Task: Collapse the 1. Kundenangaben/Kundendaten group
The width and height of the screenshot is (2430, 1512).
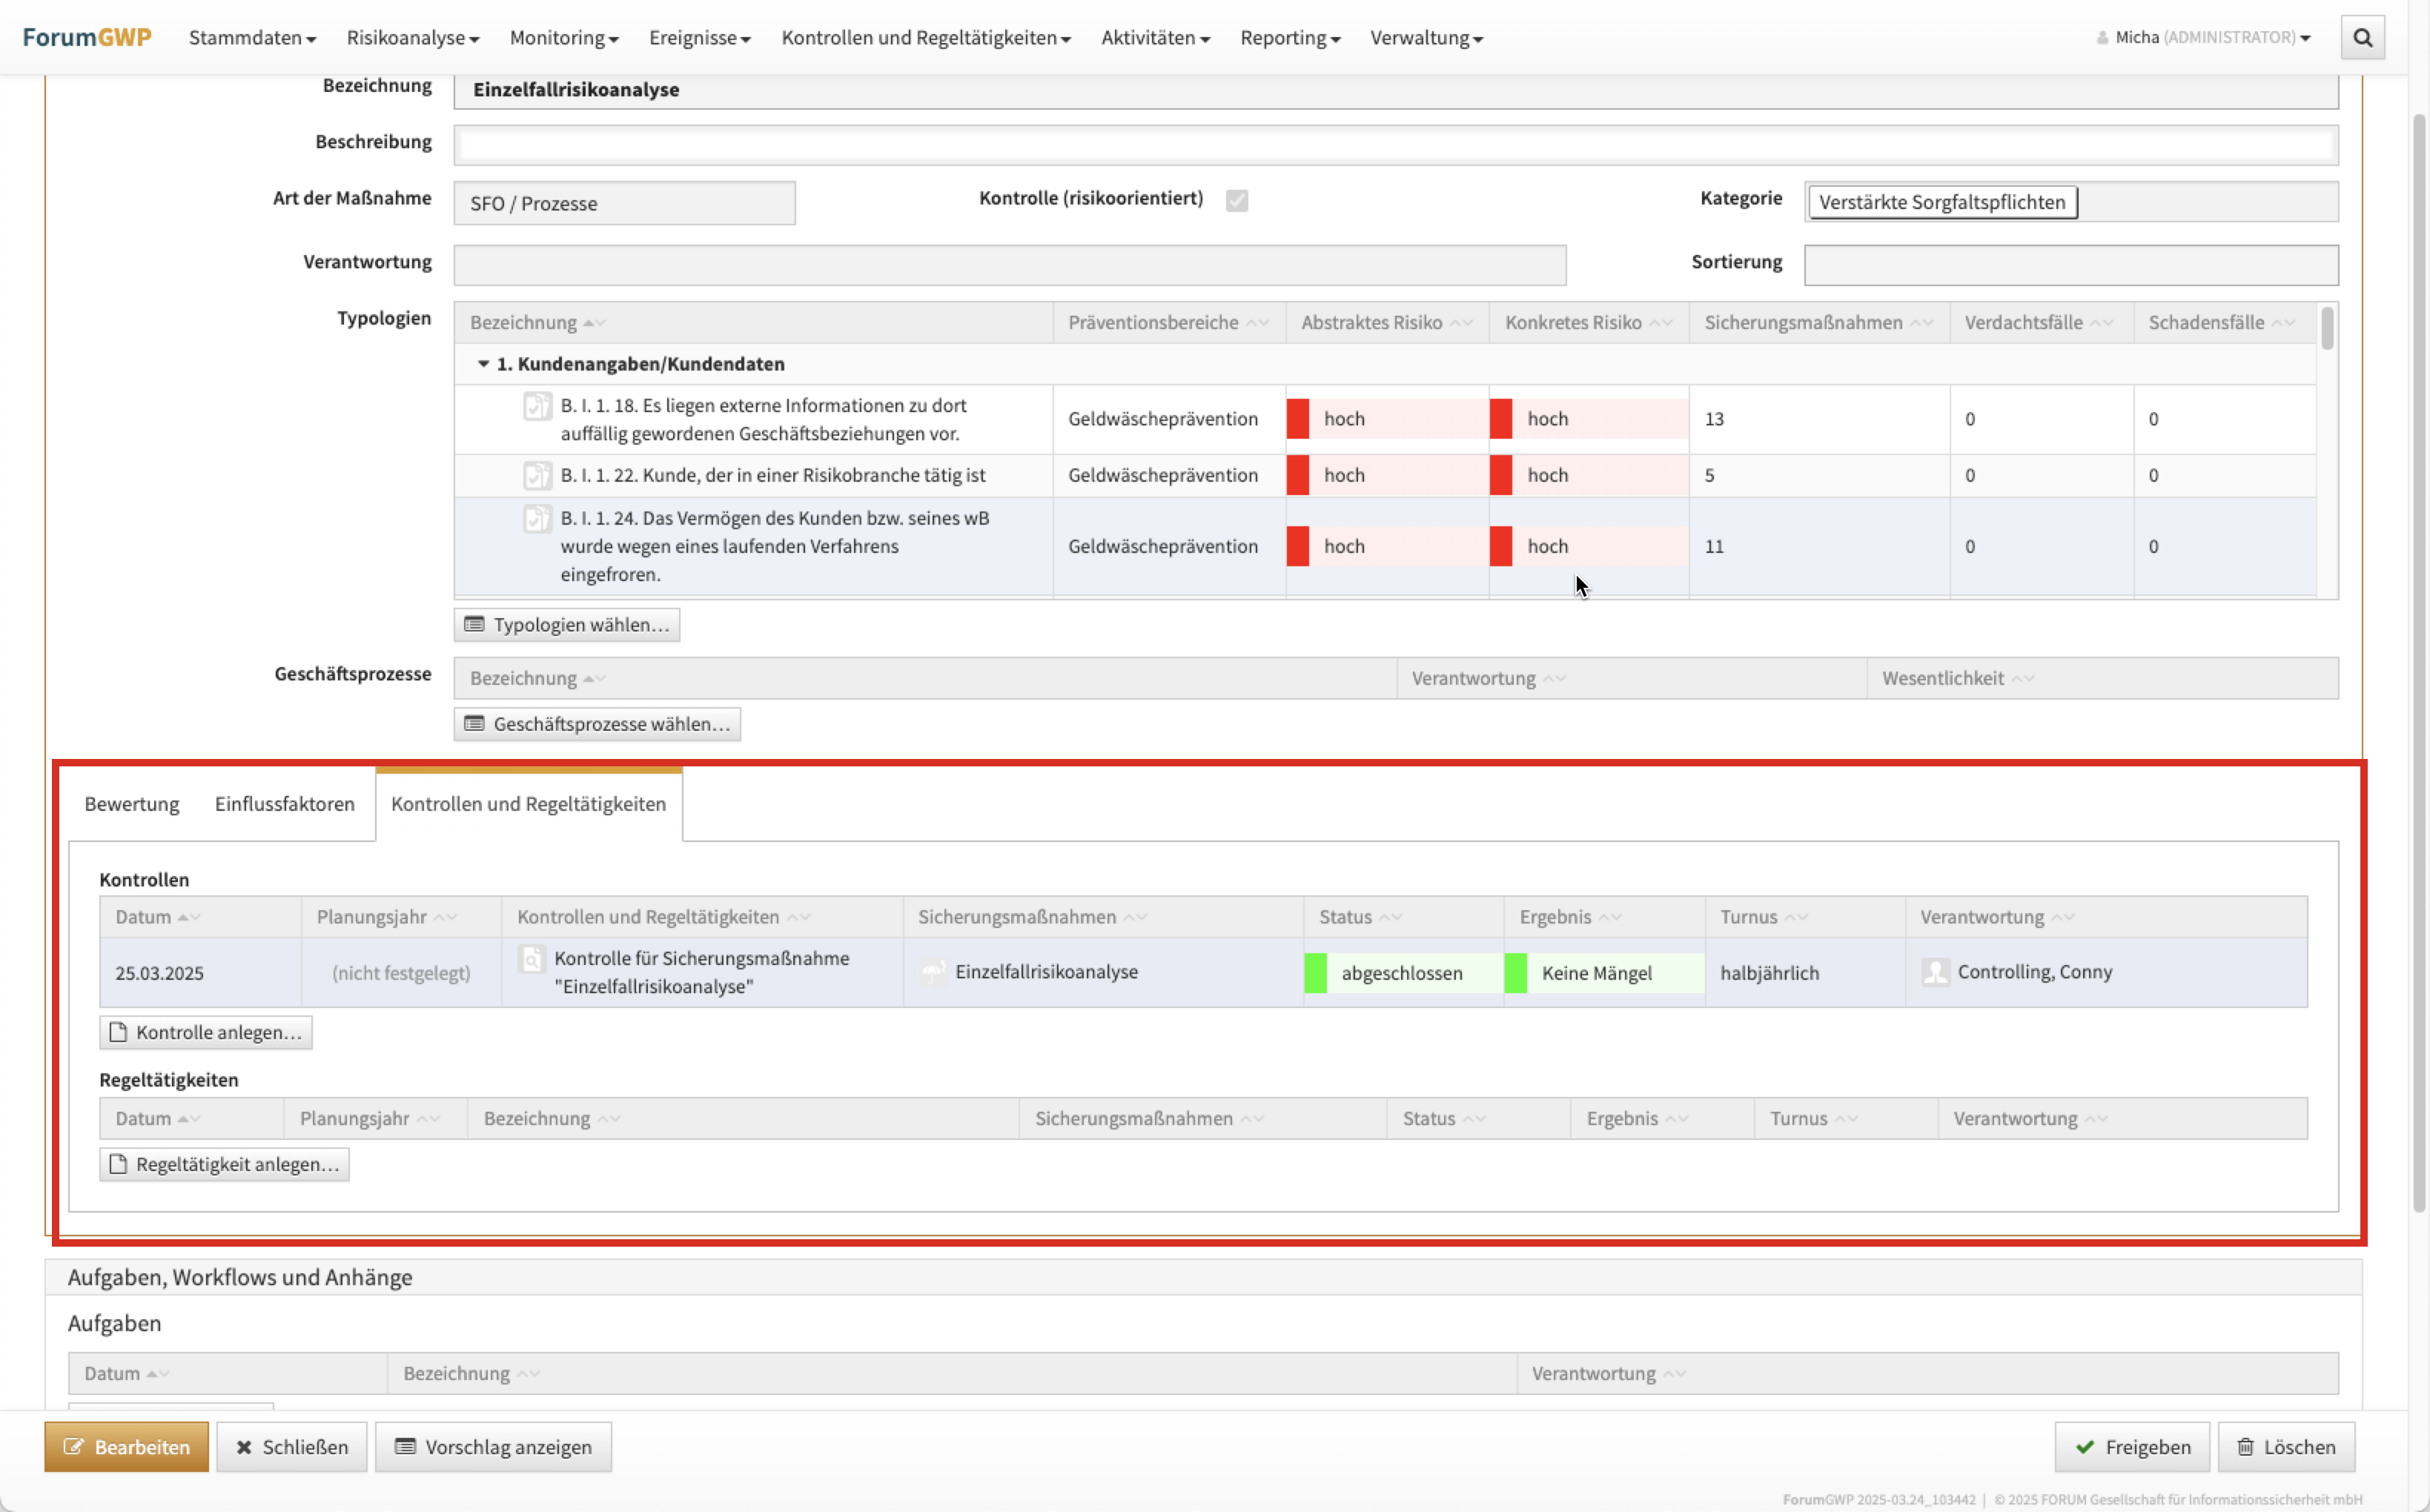Action: (483, 364)
